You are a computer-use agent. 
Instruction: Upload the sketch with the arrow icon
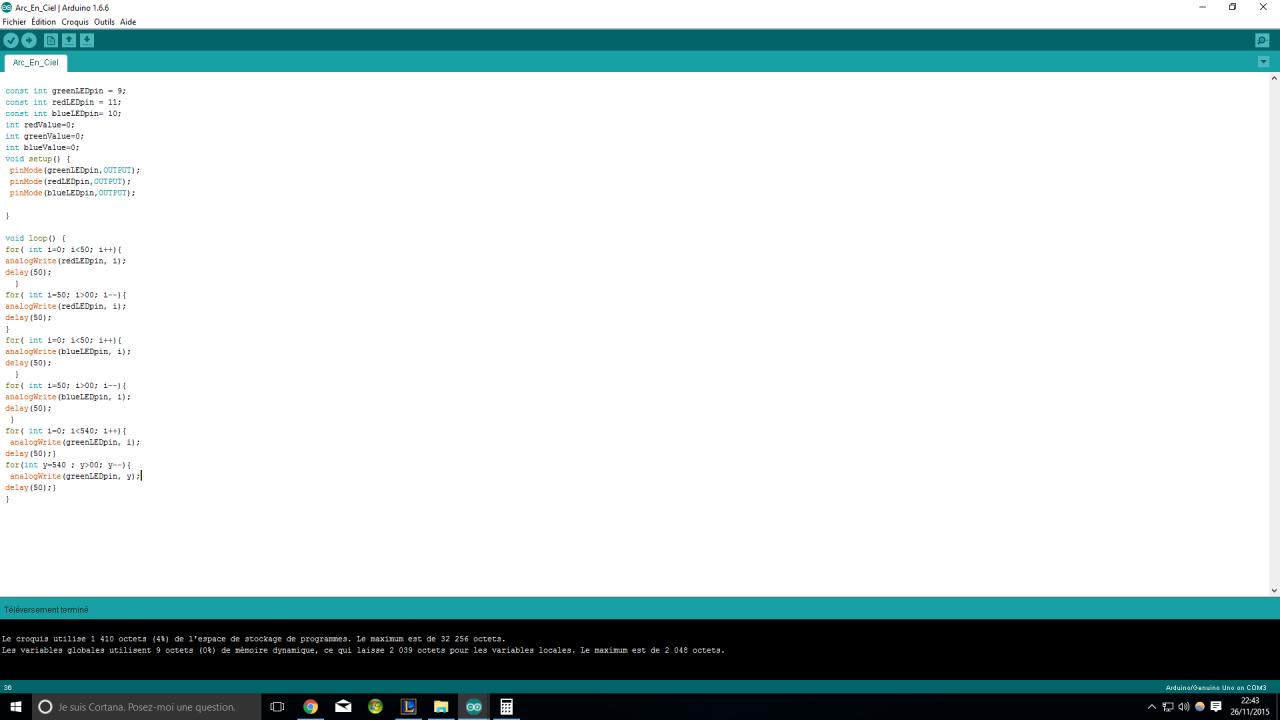(x=29, y=40)
